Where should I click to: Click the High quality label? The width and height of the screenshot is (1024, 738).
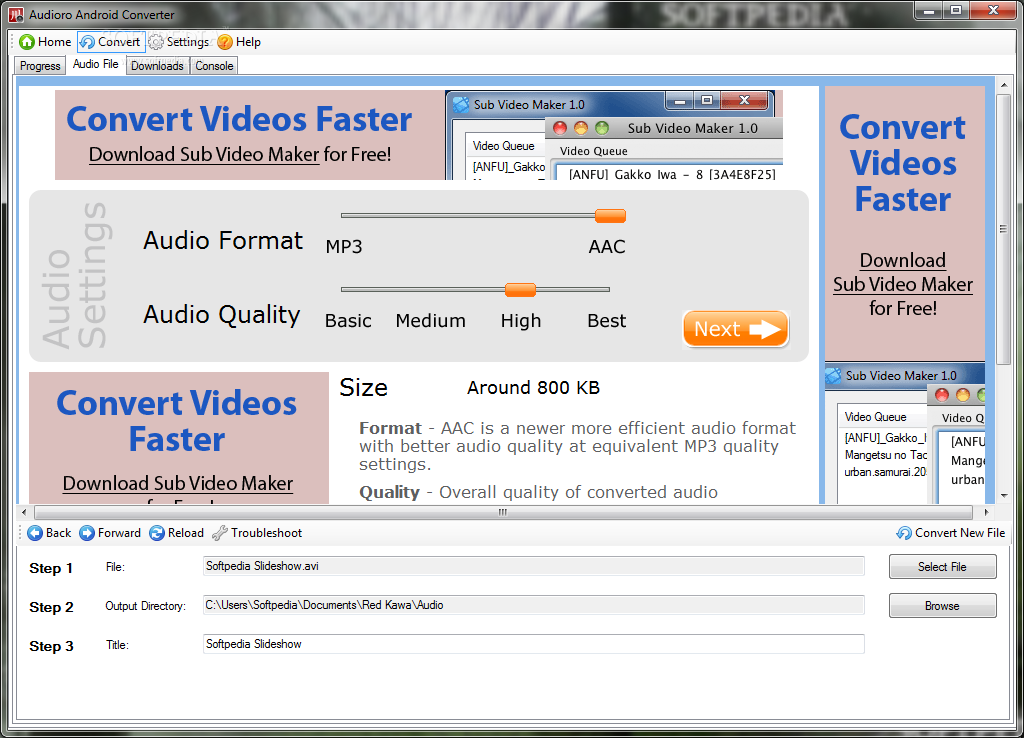[520, 321]
